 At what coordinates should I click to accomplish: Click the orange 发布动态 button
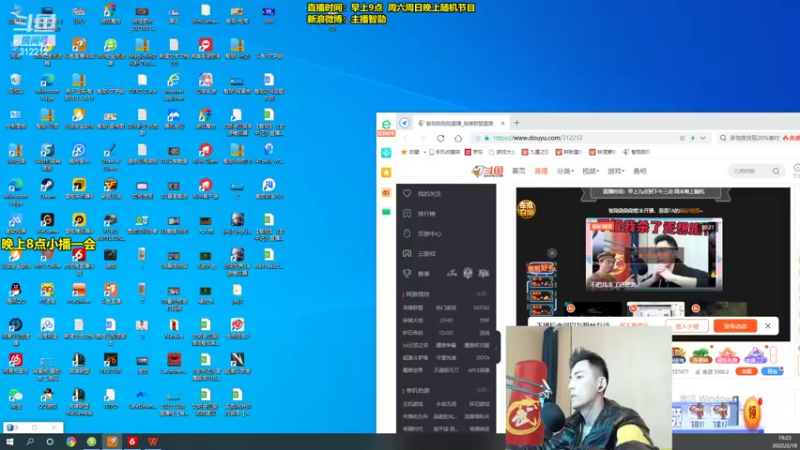click(735, 326)
